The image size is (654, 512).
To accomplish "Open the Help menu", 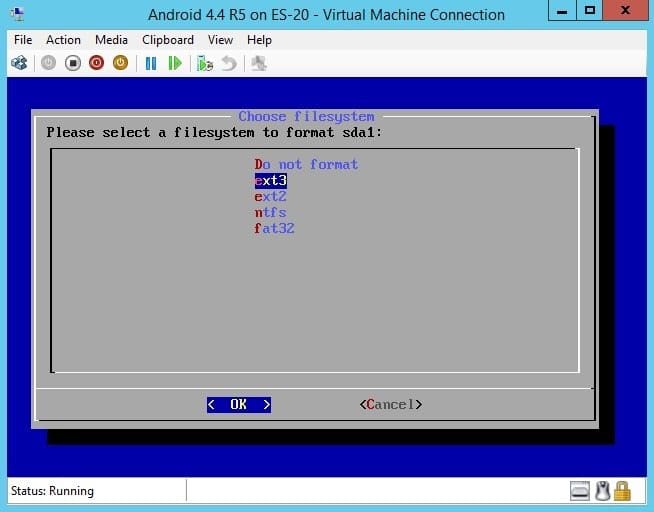I will point(259,40).
